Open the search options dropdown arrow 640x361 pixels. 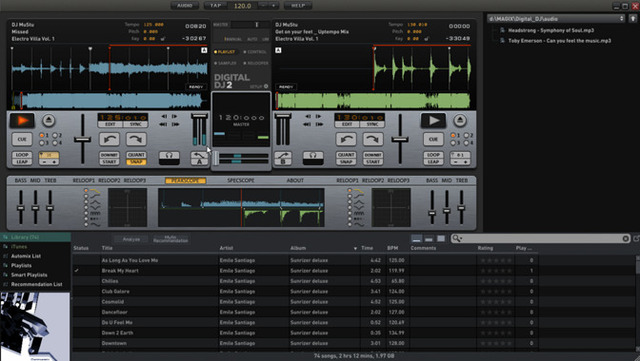tap(461, 238)
